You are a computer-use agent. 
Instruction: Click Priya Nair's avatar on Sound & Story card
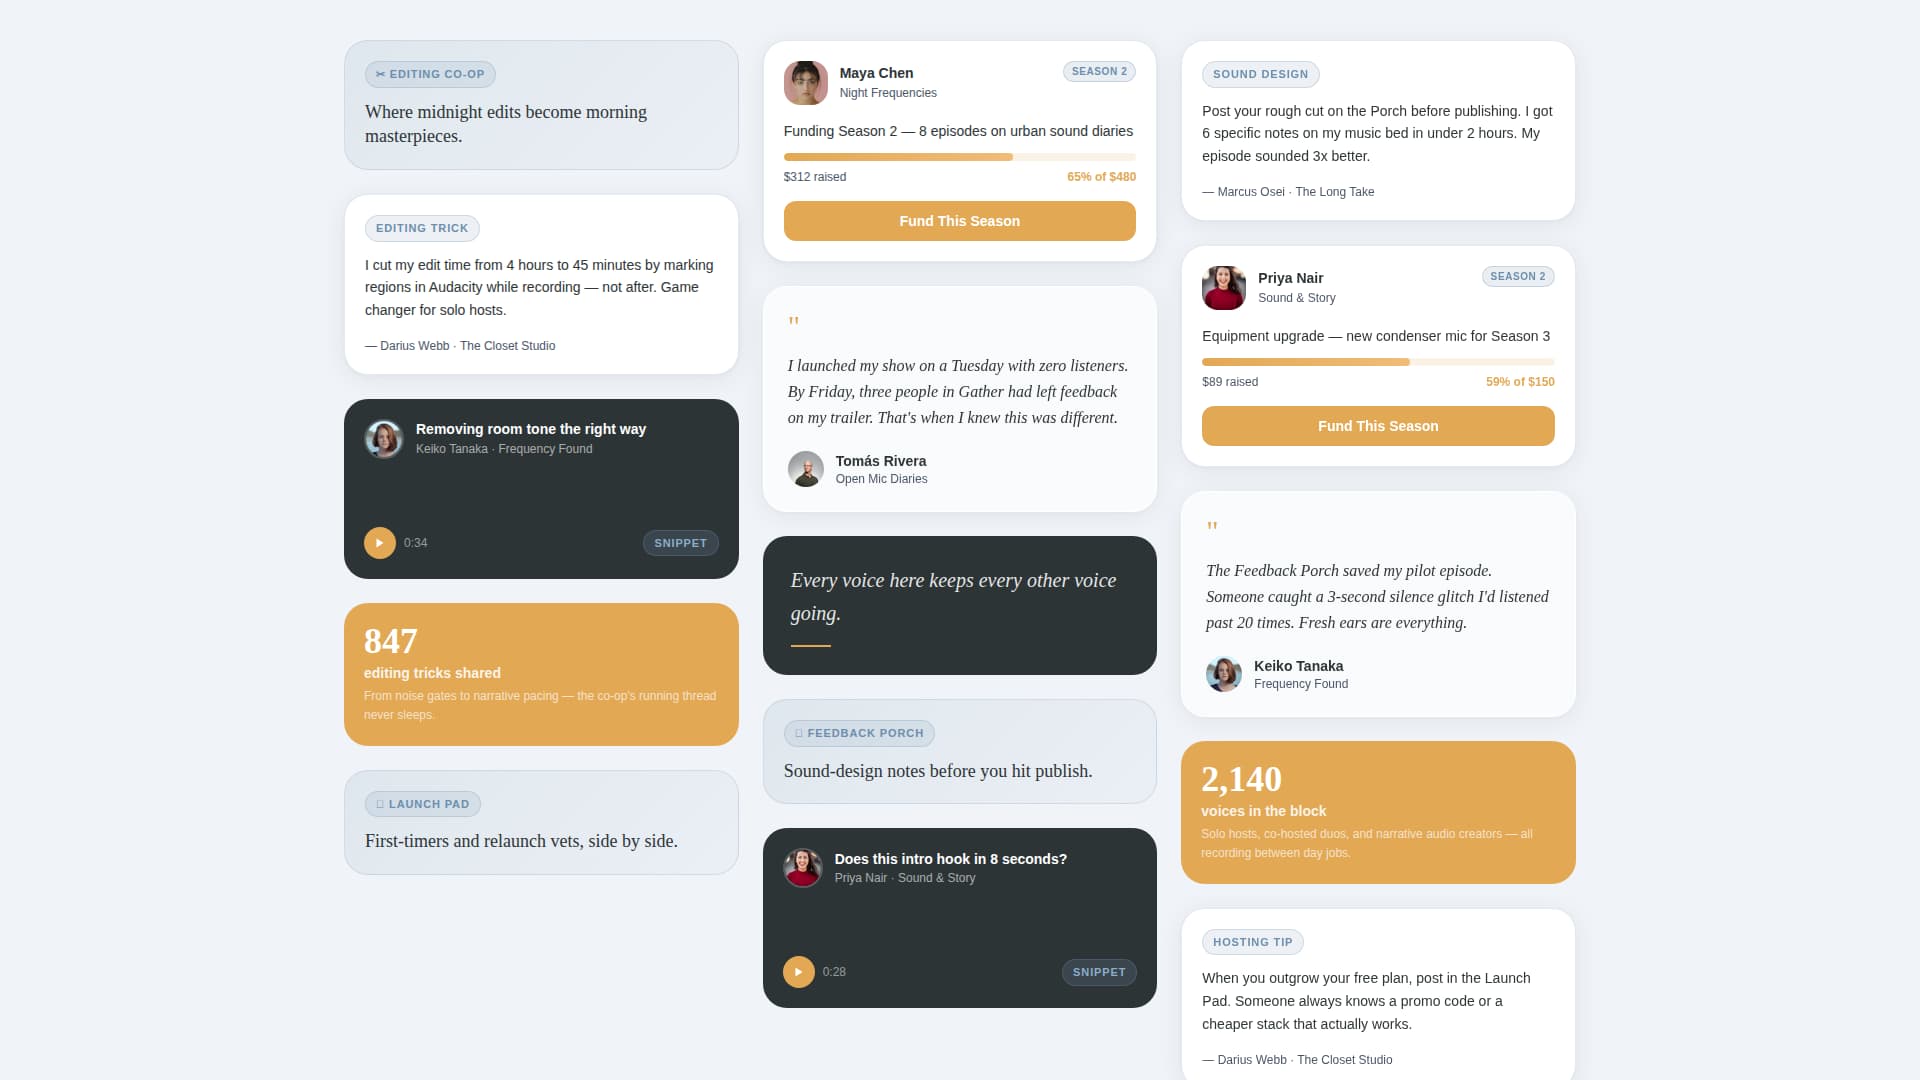1223,287
